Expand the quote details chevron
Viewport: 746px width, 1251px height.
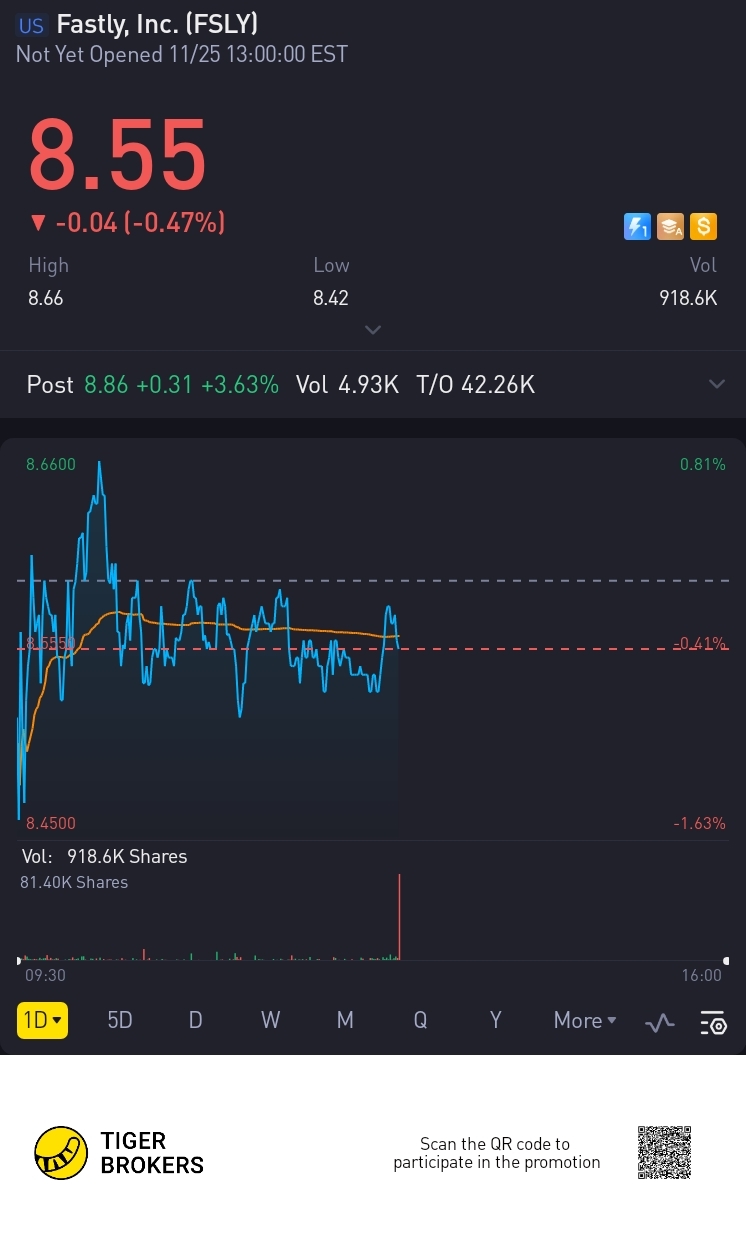tap(373, 330)
